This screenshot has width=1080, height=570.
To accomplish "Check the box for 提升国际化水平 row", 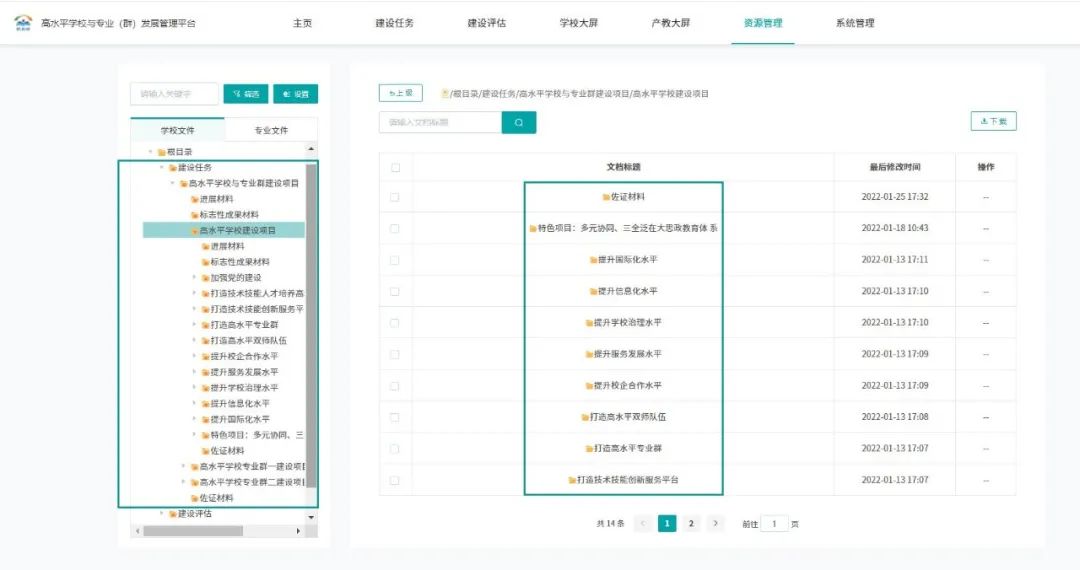I will [395, 260].
